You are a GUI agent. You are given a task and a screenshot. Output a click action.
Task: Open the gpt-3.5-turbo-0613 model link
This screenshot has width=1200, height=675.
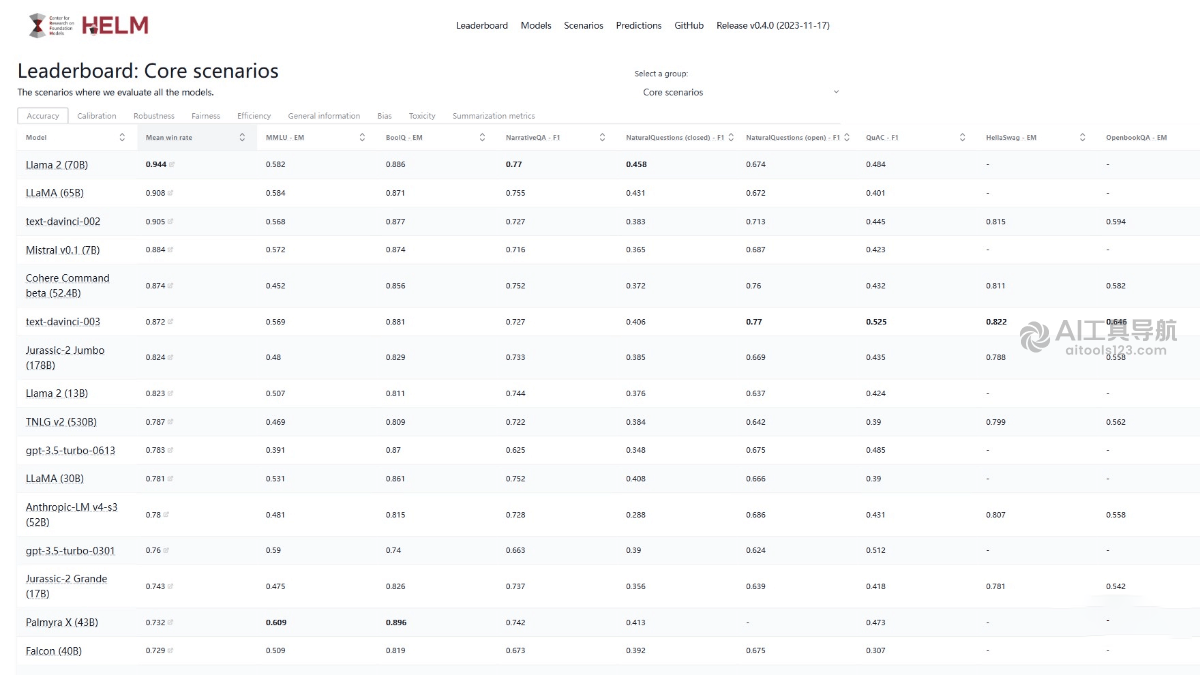[70, 451]
